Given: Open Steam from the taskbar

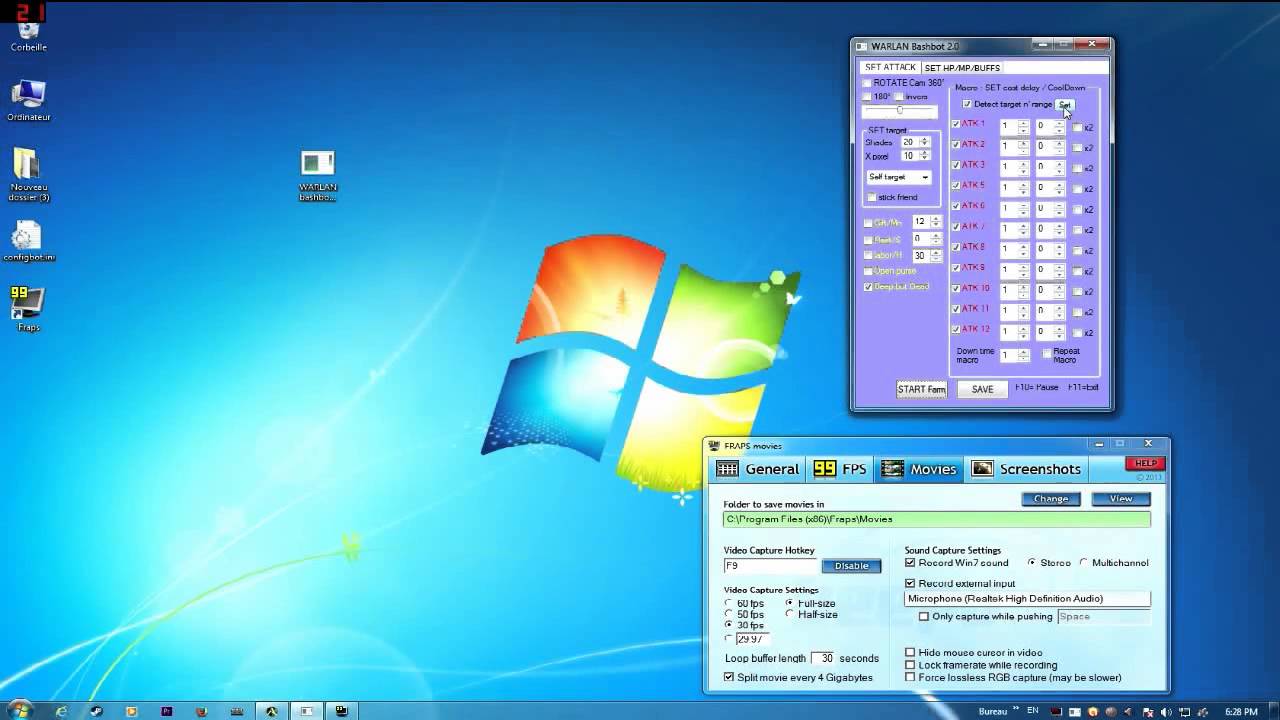Looking at the screenshot, I should (x=96, y=711).
